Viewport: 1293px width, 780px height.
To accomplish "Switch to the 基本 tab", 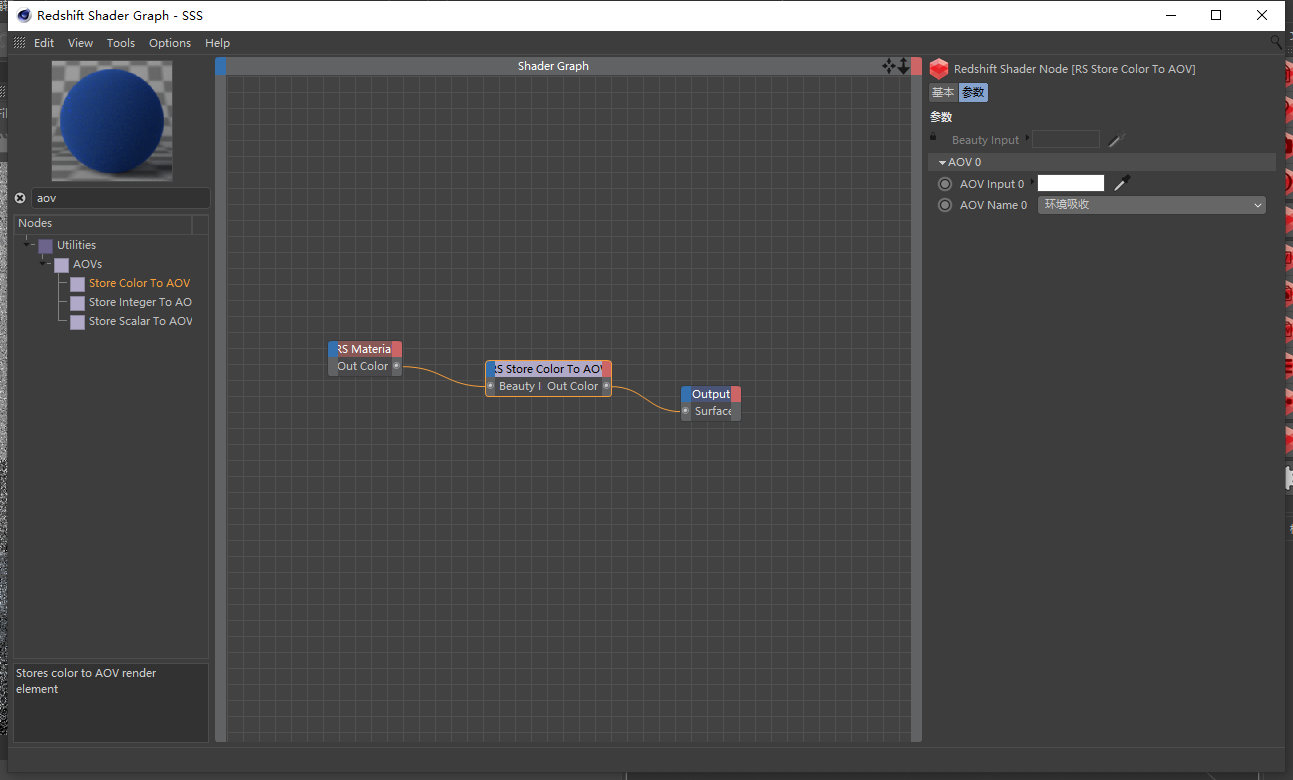I will coord(943,92).
